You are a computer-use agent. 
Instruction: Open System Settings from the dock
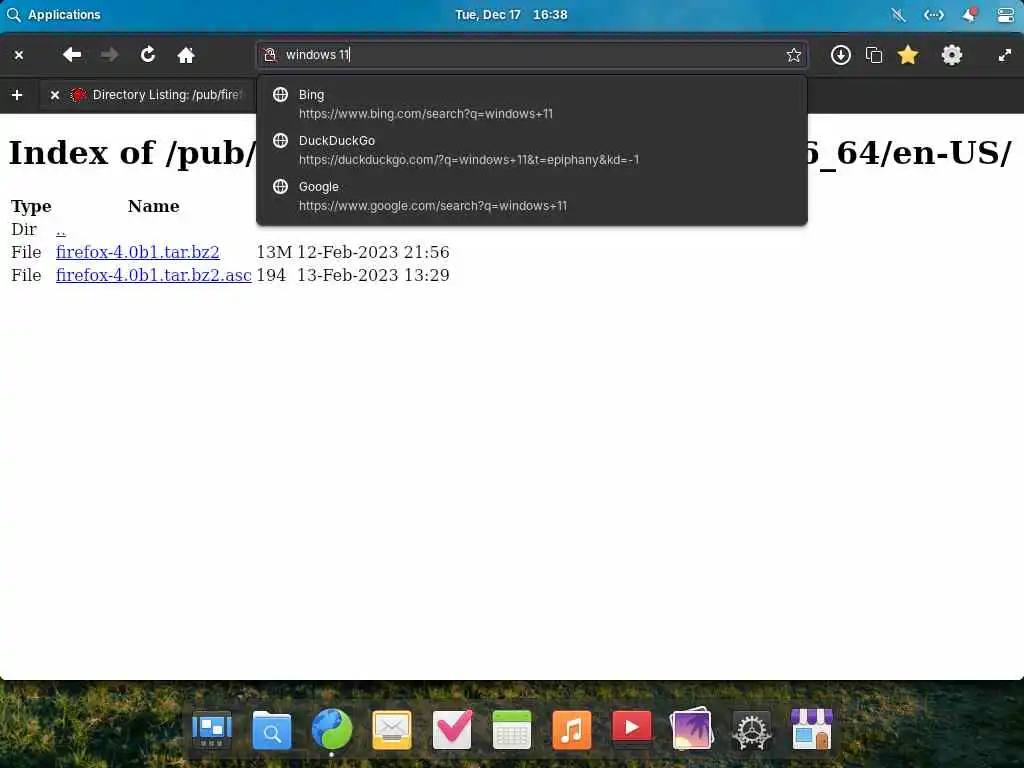(x=752, y=731)
